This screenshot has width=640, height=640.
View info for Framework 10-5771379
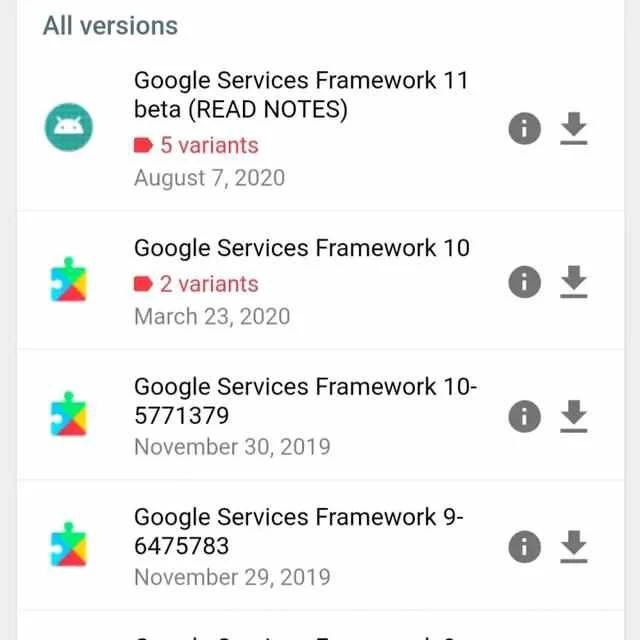pyautogui.click(x=524, y=416)
